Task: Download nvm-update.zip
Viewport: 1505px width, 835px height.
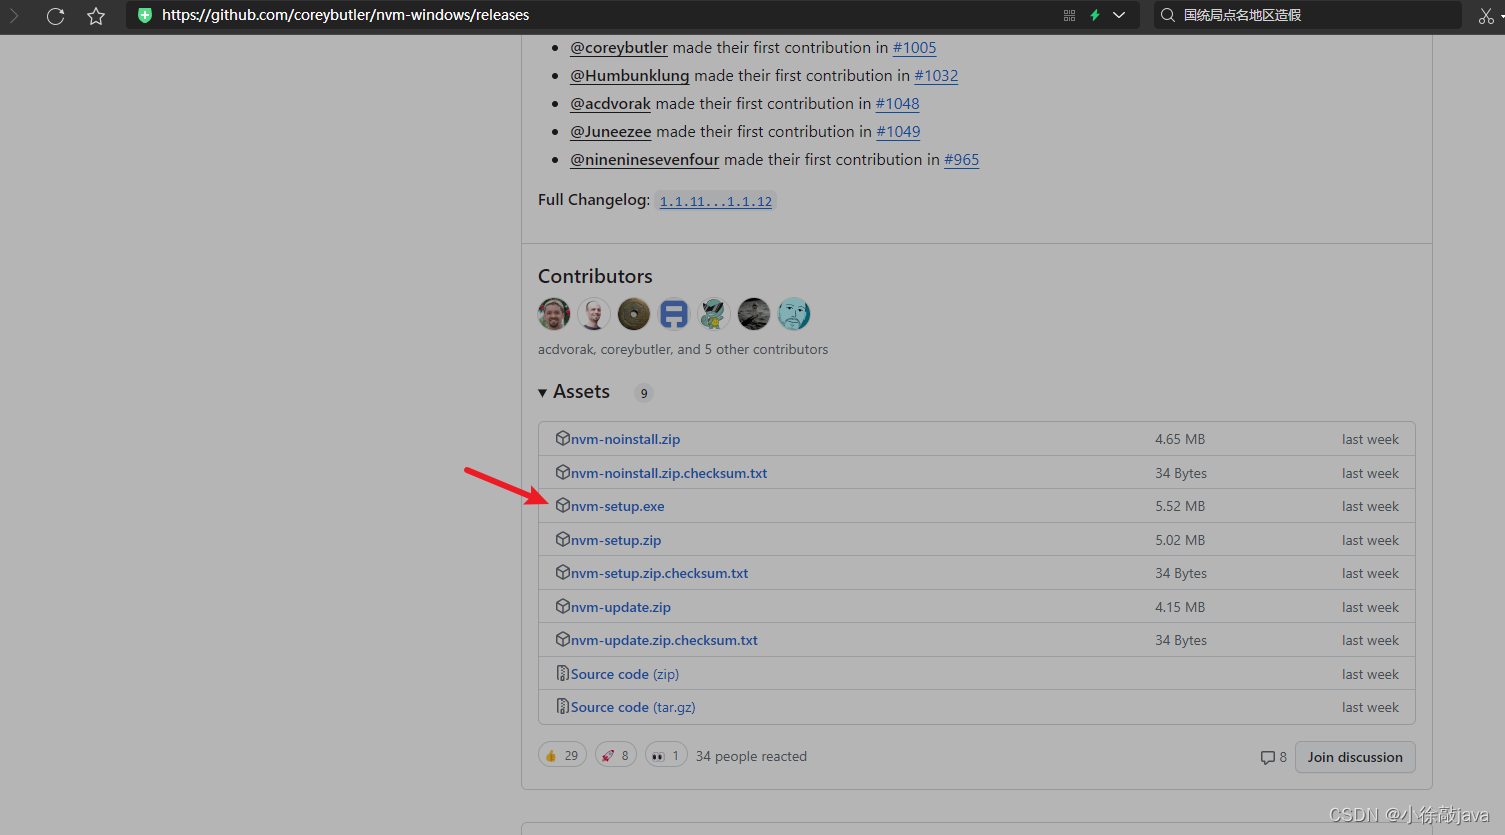Action: [x=621, y=607]
